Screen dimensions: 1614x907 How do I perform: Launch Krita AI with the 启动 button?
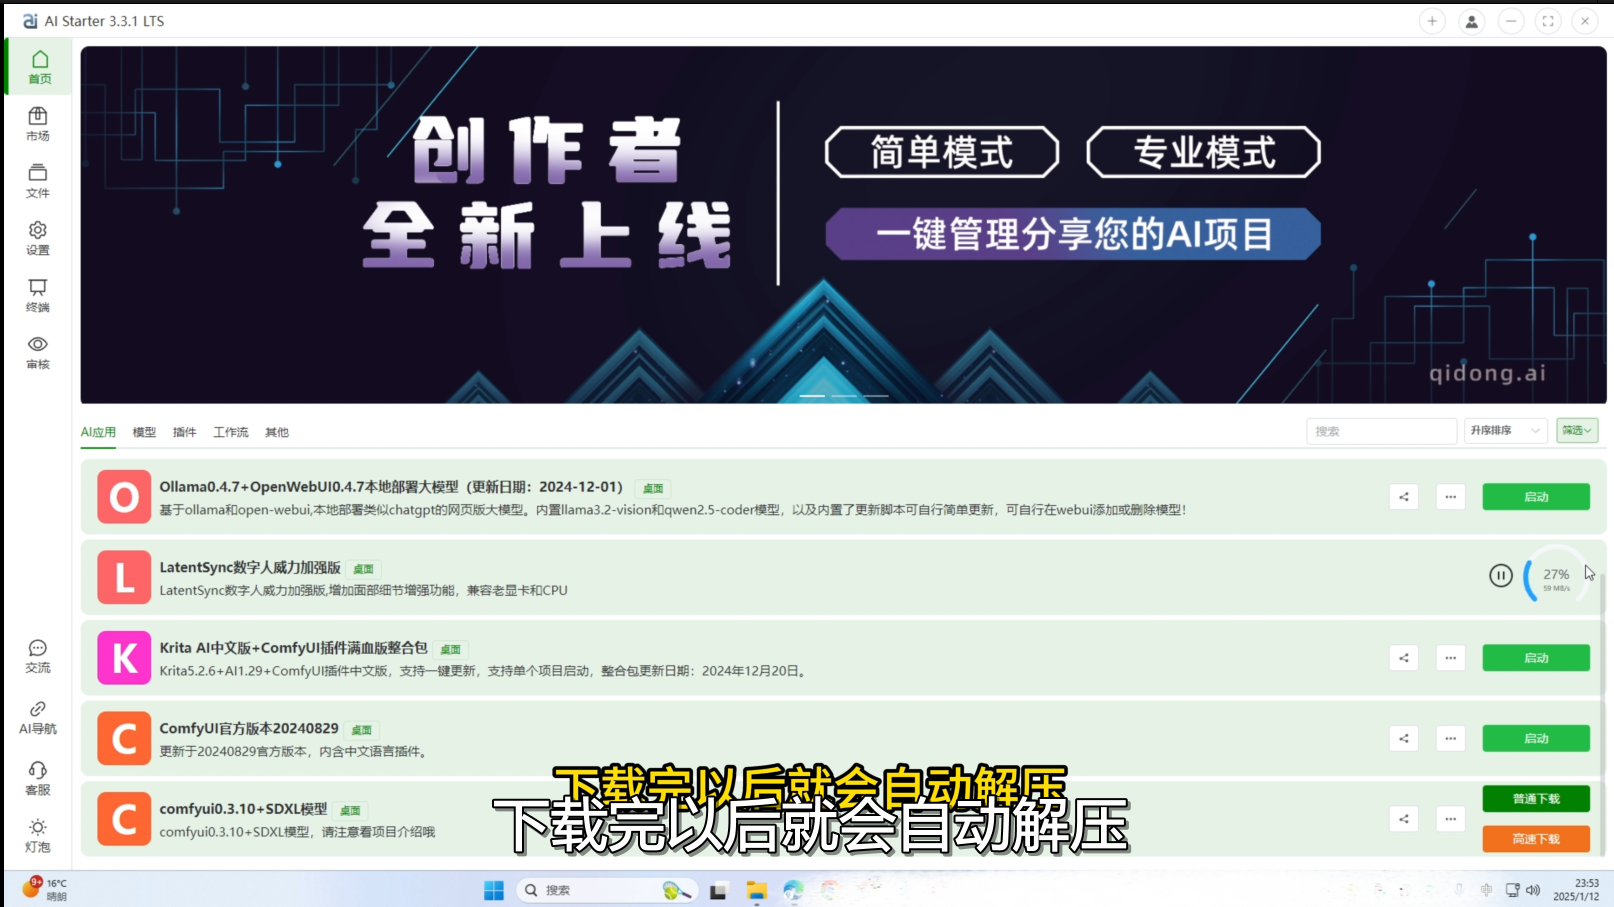pyautogui.click(x=1536, y=658)
